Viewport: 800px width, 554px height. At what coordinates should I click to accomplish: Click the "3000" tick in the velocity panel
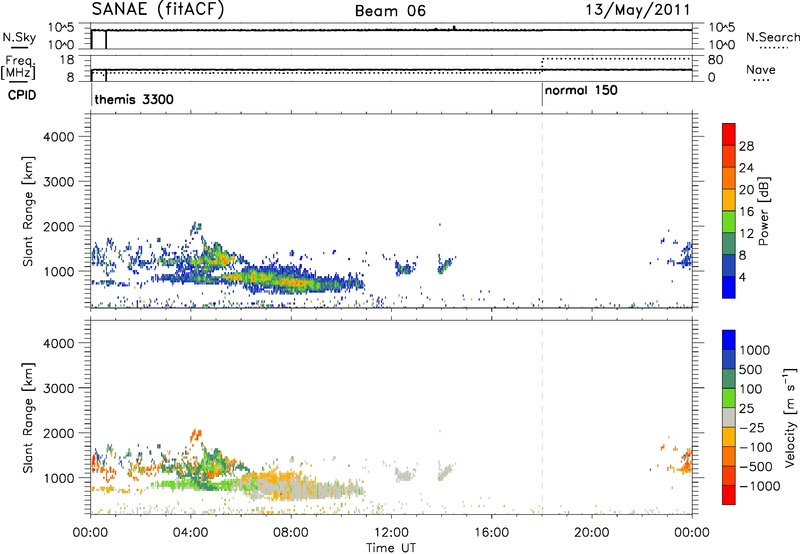[x=59, y=388]
